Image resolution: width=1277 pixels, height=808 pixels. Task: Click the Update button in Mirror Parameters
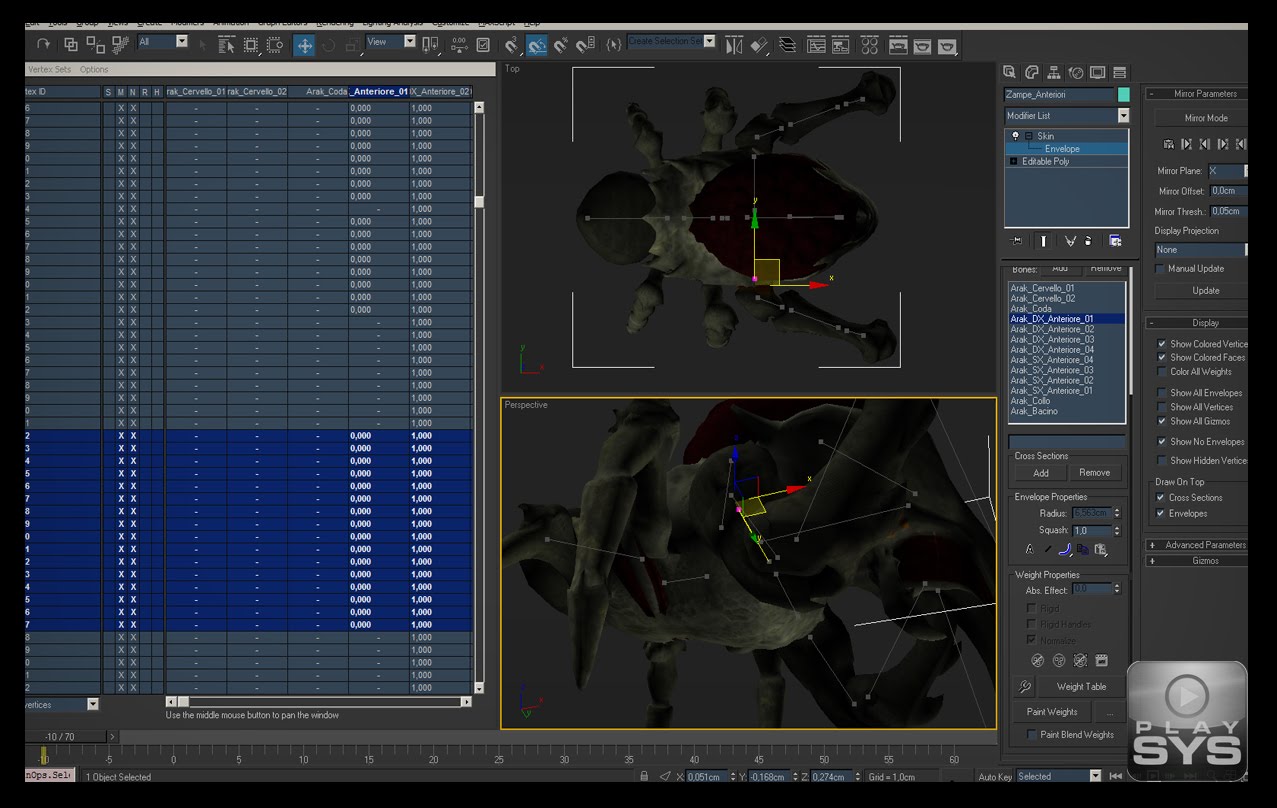coord(1205,290)
